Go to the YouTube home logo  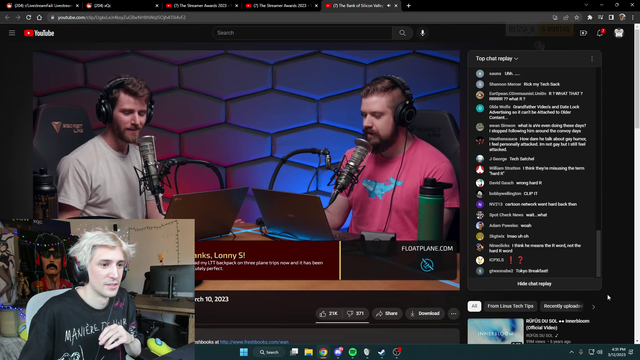[39, 33]
